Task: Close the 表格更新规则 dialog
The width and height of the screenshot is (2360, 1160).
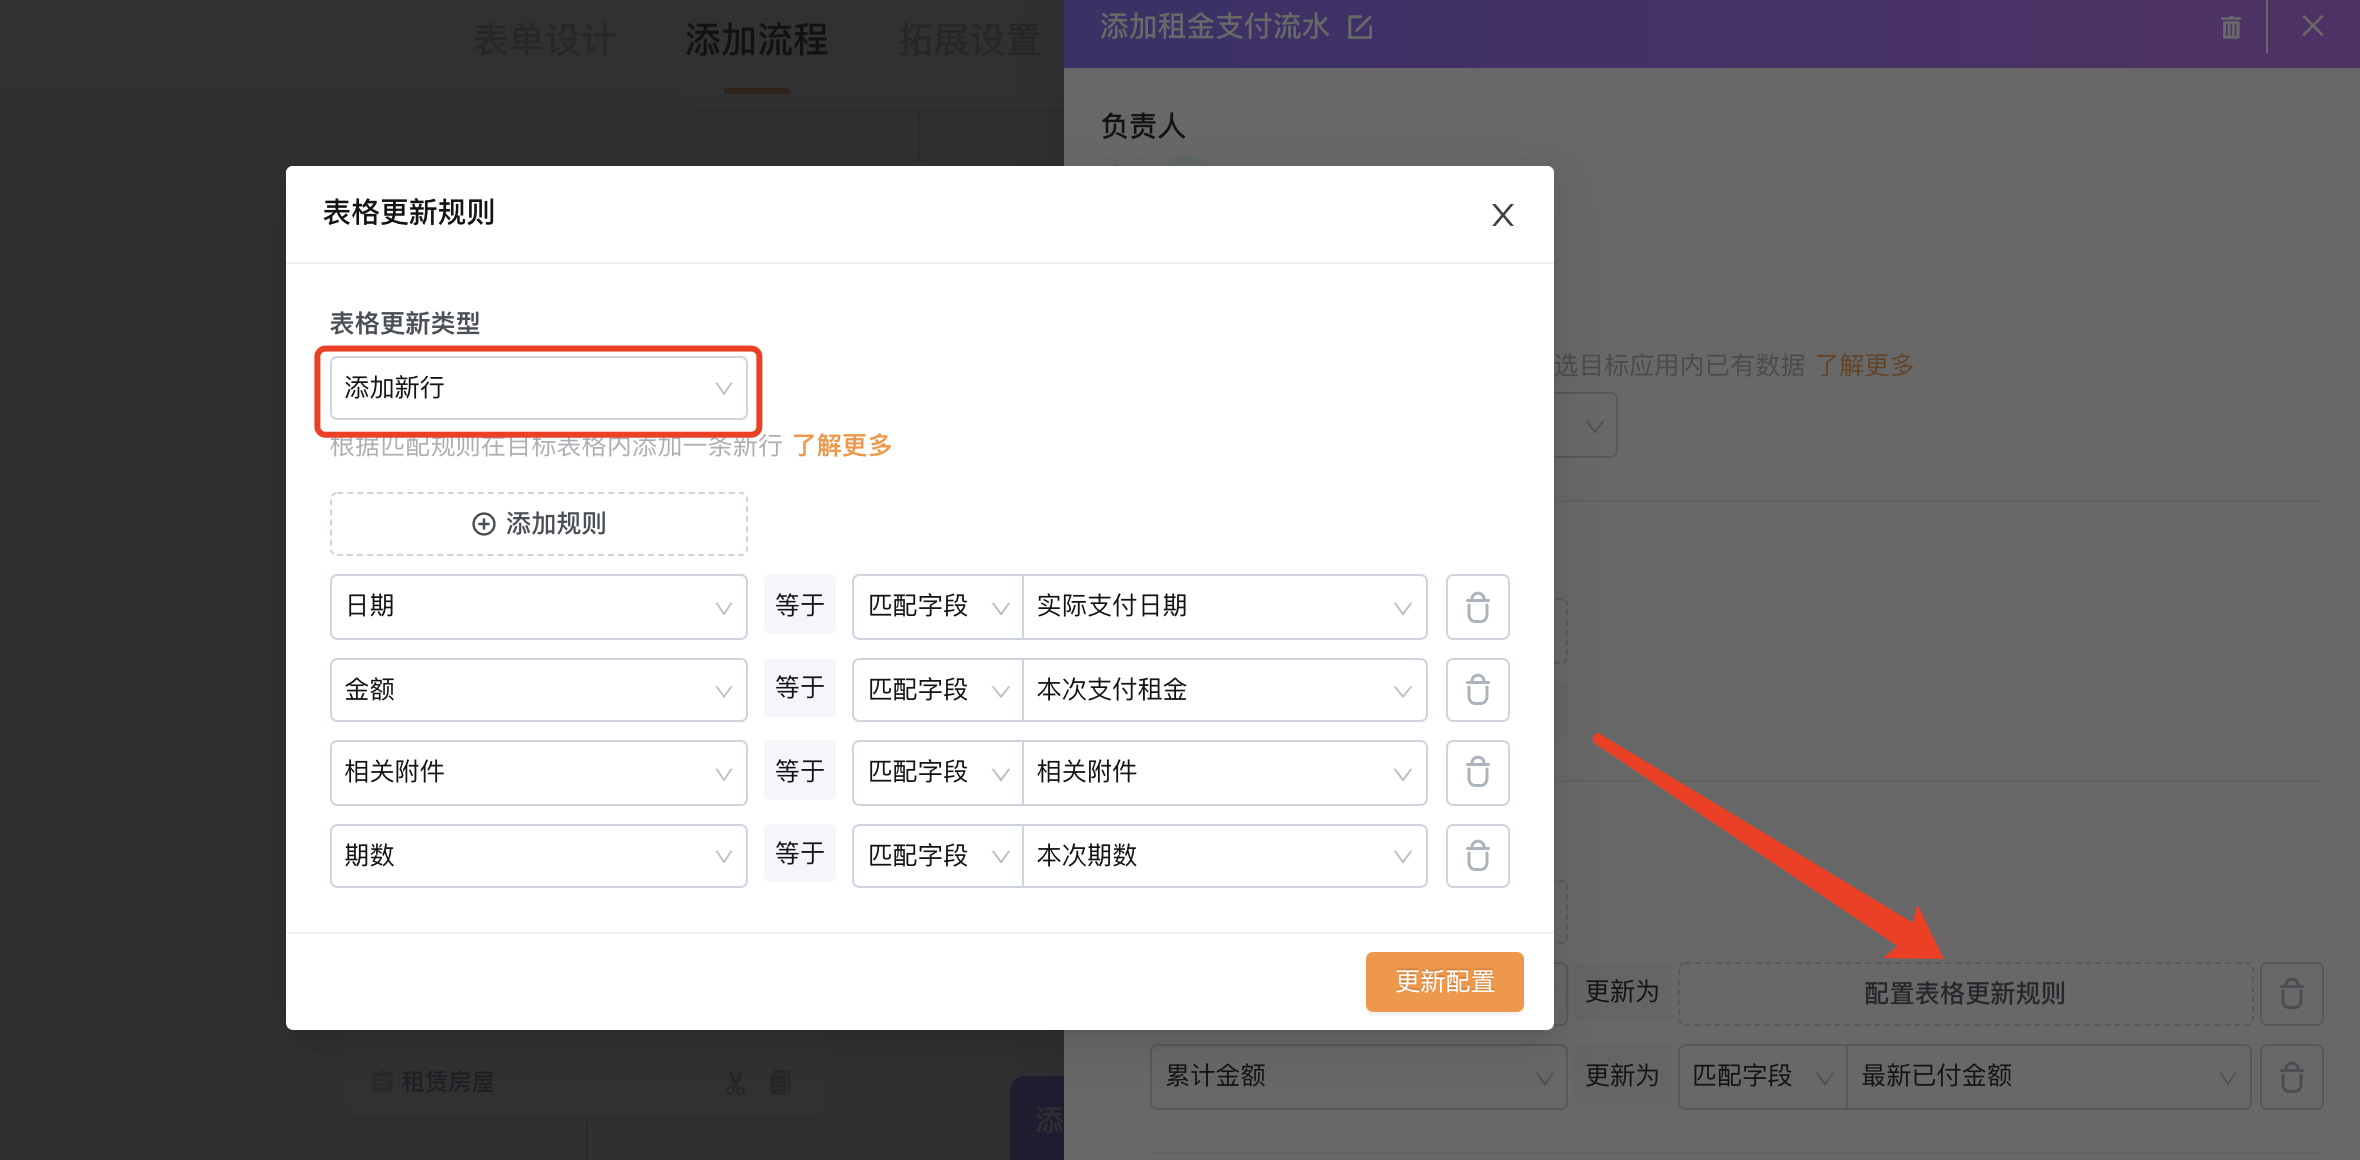Action: coord(1502,215)
